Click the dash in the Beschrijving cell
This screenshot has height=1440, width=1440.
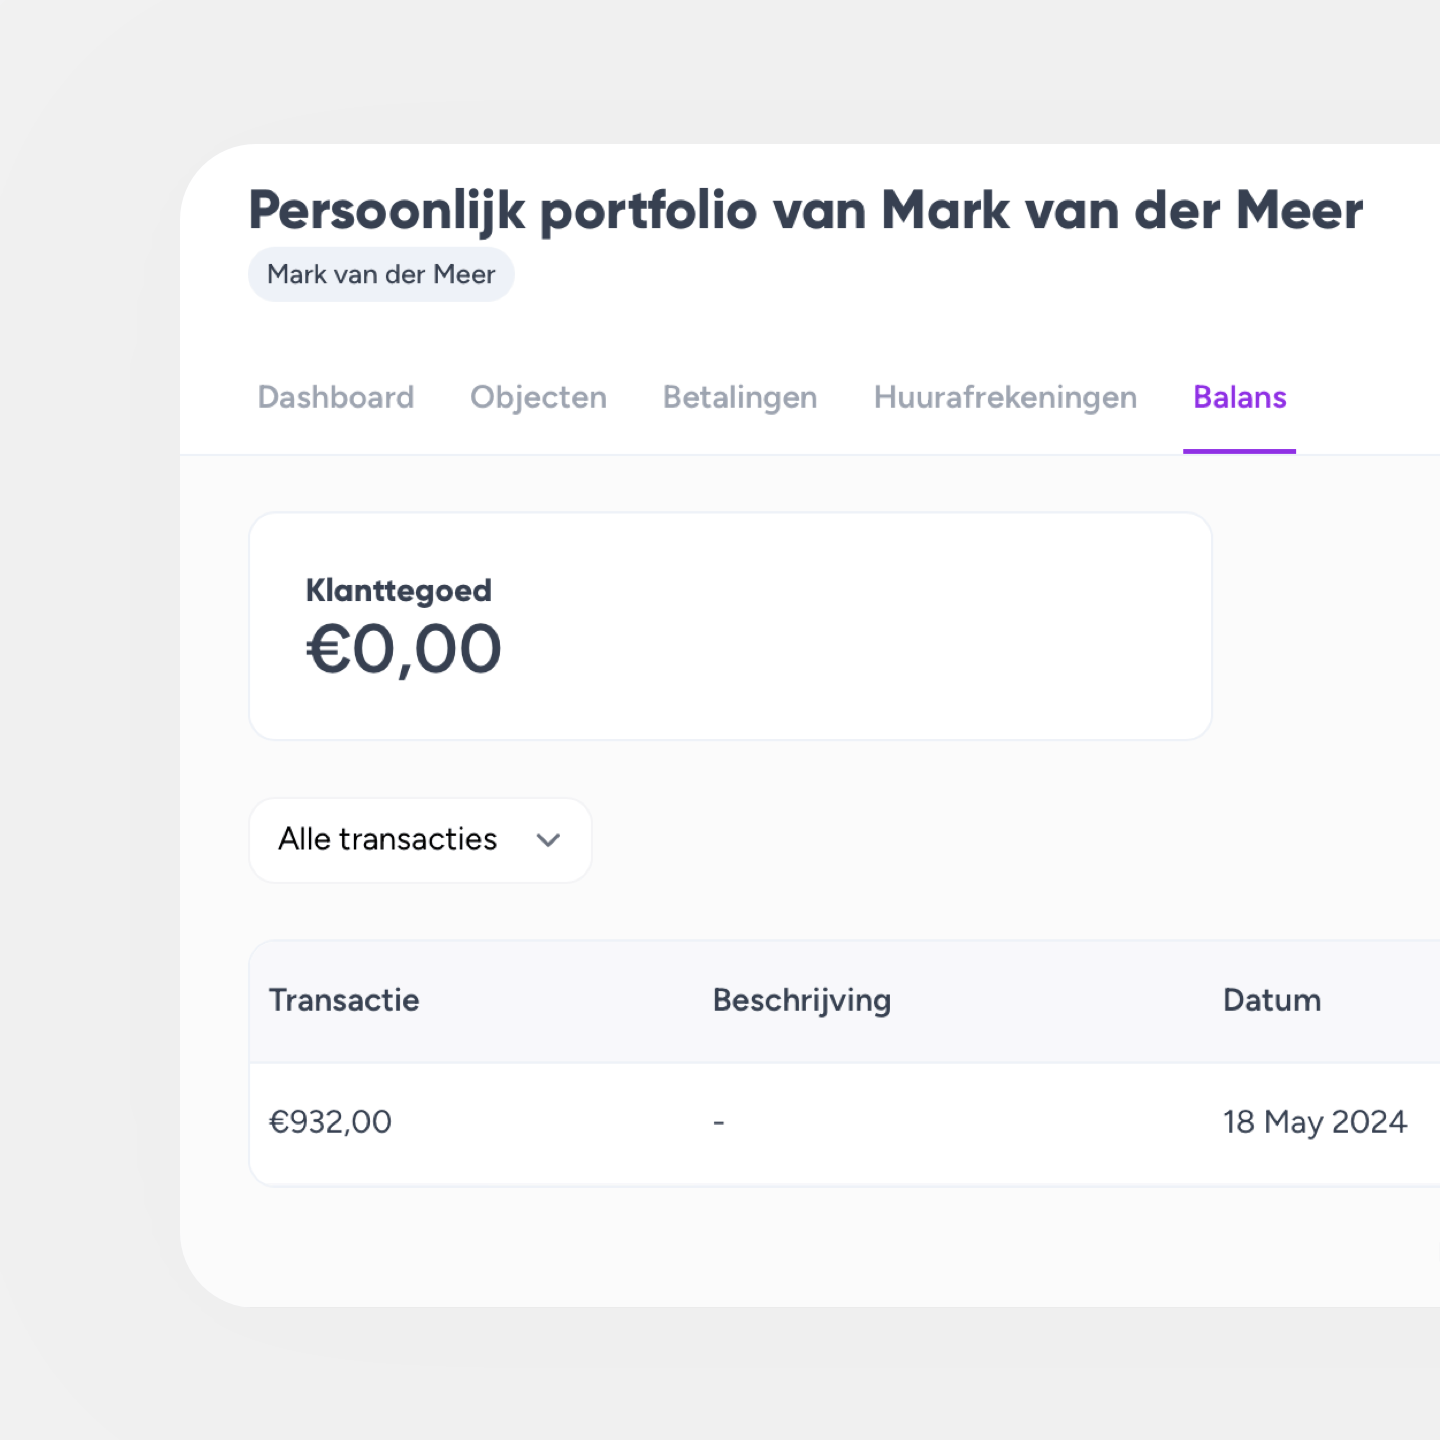click(718, 1123)
